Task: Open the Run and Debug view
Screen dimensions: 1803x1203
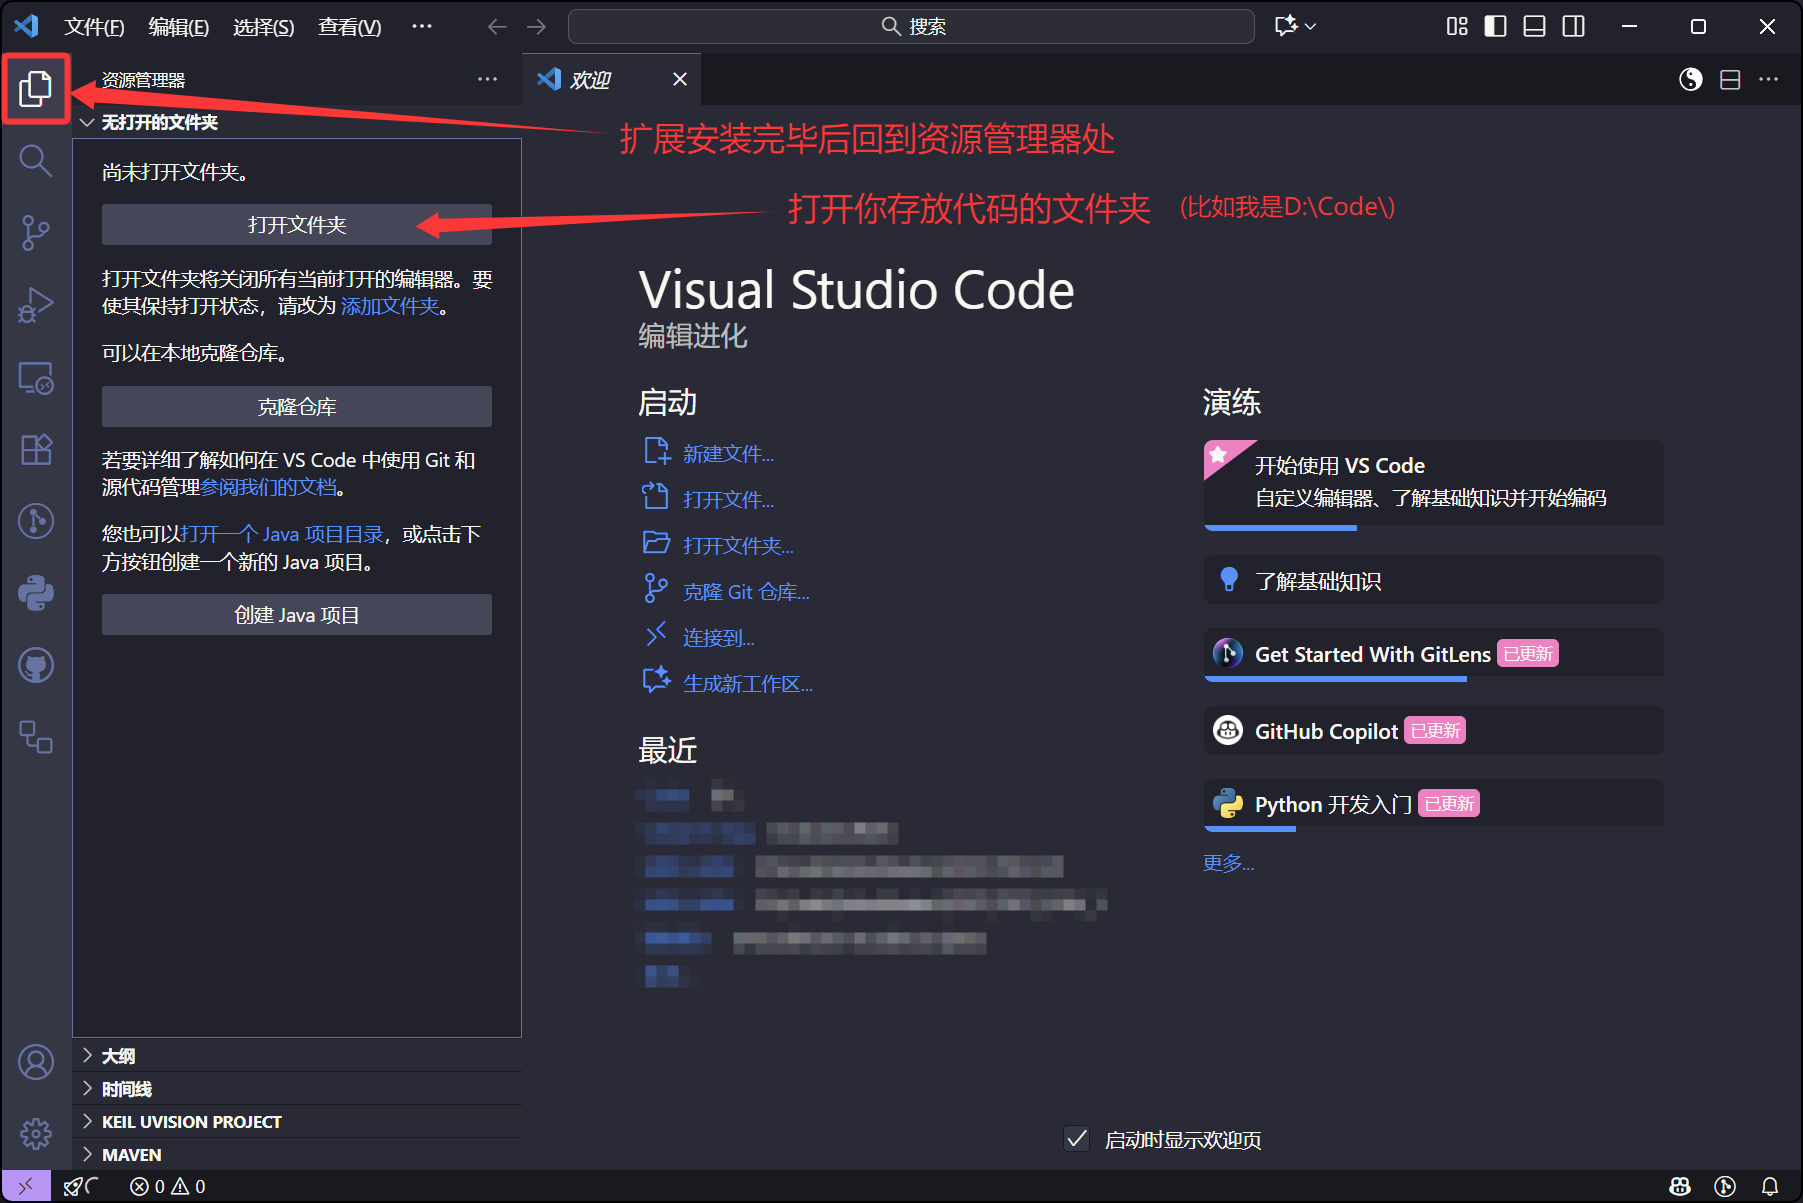Action: 36,305
